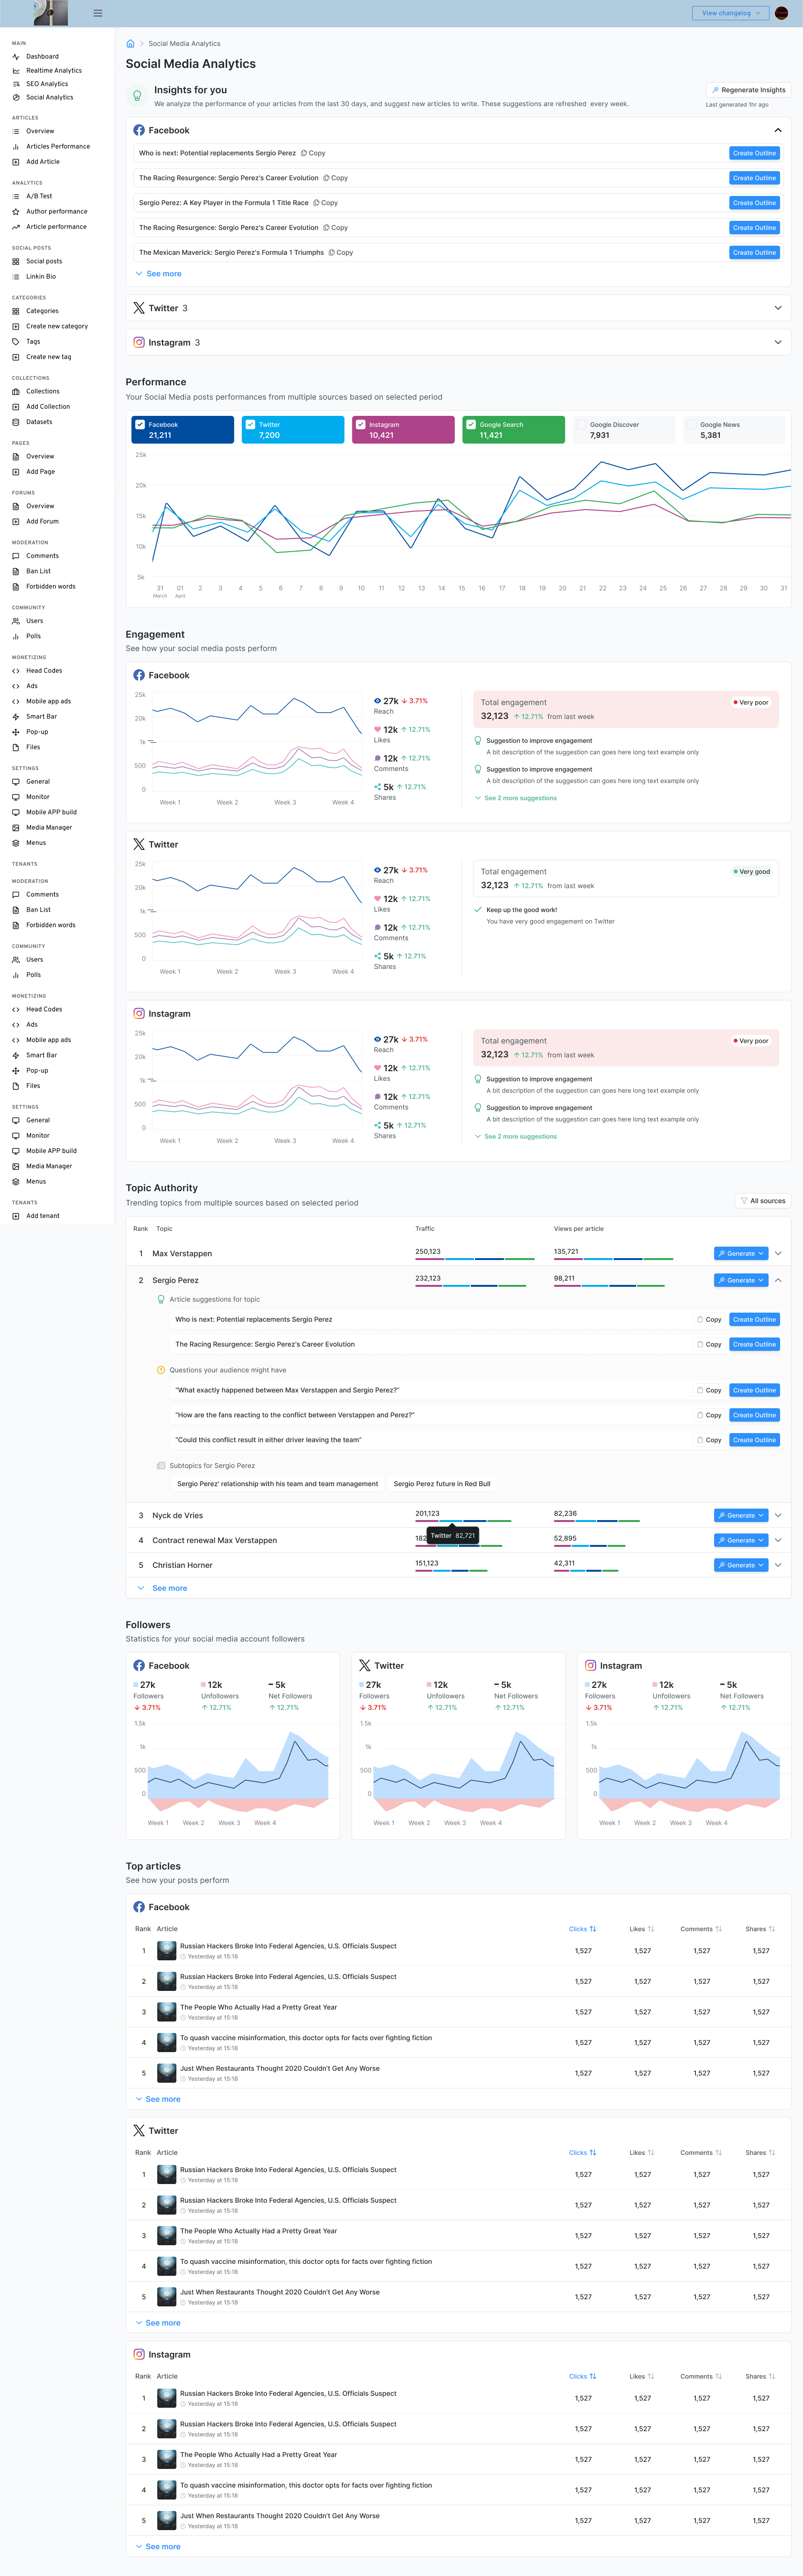The image size is (803, 2576).
Task: Open the Linkin Bio section
Action: click(41, 276)
